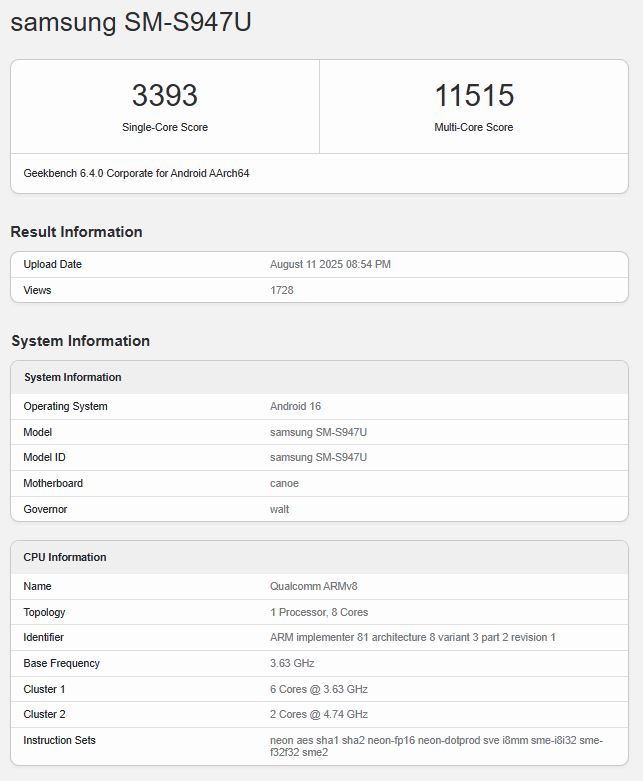The width and height of the screenshot is (643, 781).
Task: Click the Model row label
Action: (37, 432)
